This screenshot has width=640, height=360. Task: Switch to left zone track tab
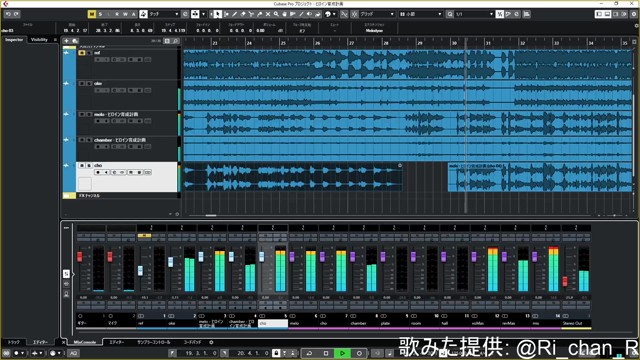(13, 342)
